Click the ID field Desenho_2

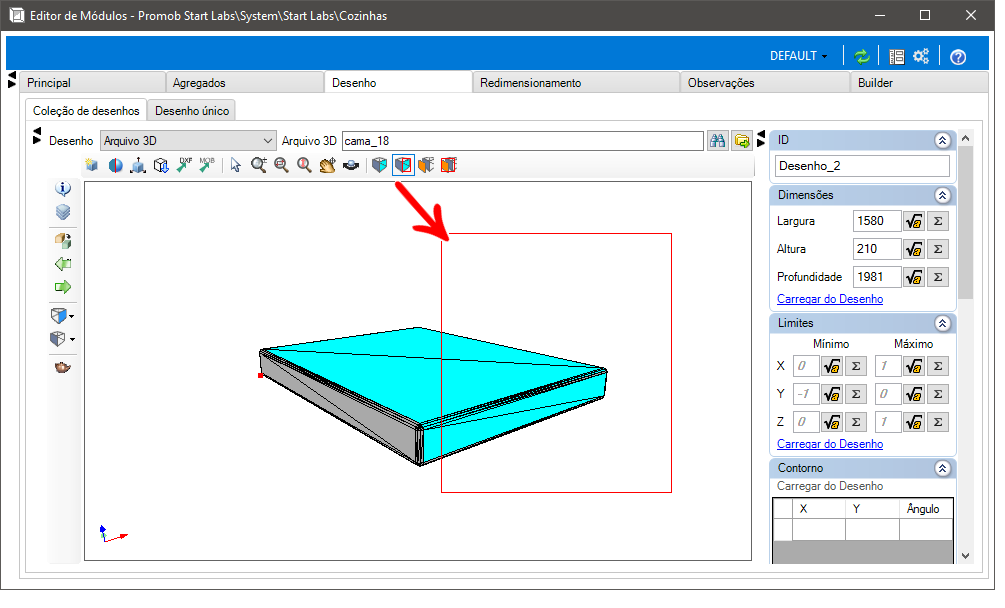[862, 166]
